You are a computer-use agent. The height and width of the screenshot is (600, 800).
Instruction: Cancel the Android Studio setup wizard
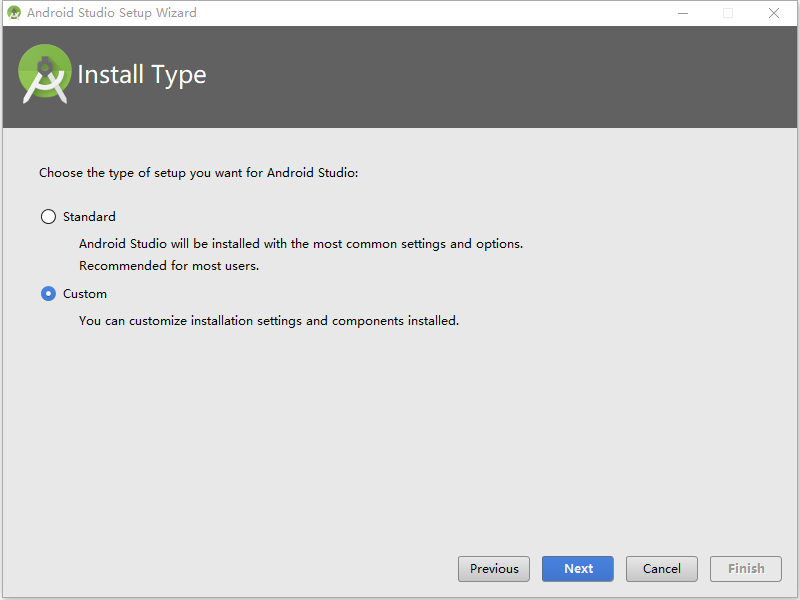coord(661,568)
